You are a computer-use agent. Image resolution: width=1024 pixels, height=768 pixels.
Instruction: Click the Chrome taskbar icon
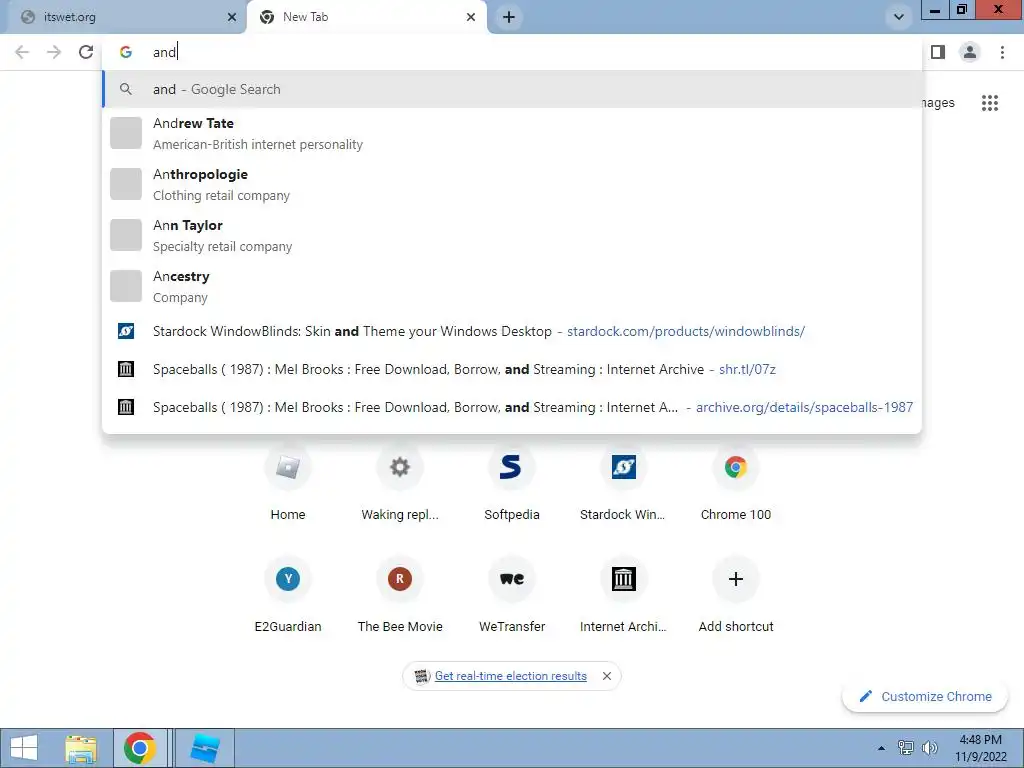[140, 748]
